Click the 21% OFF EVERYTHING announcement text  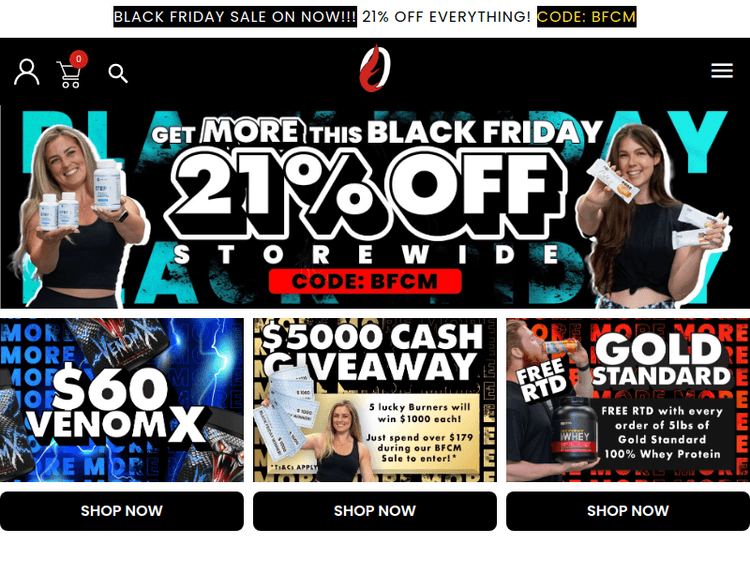446,17
